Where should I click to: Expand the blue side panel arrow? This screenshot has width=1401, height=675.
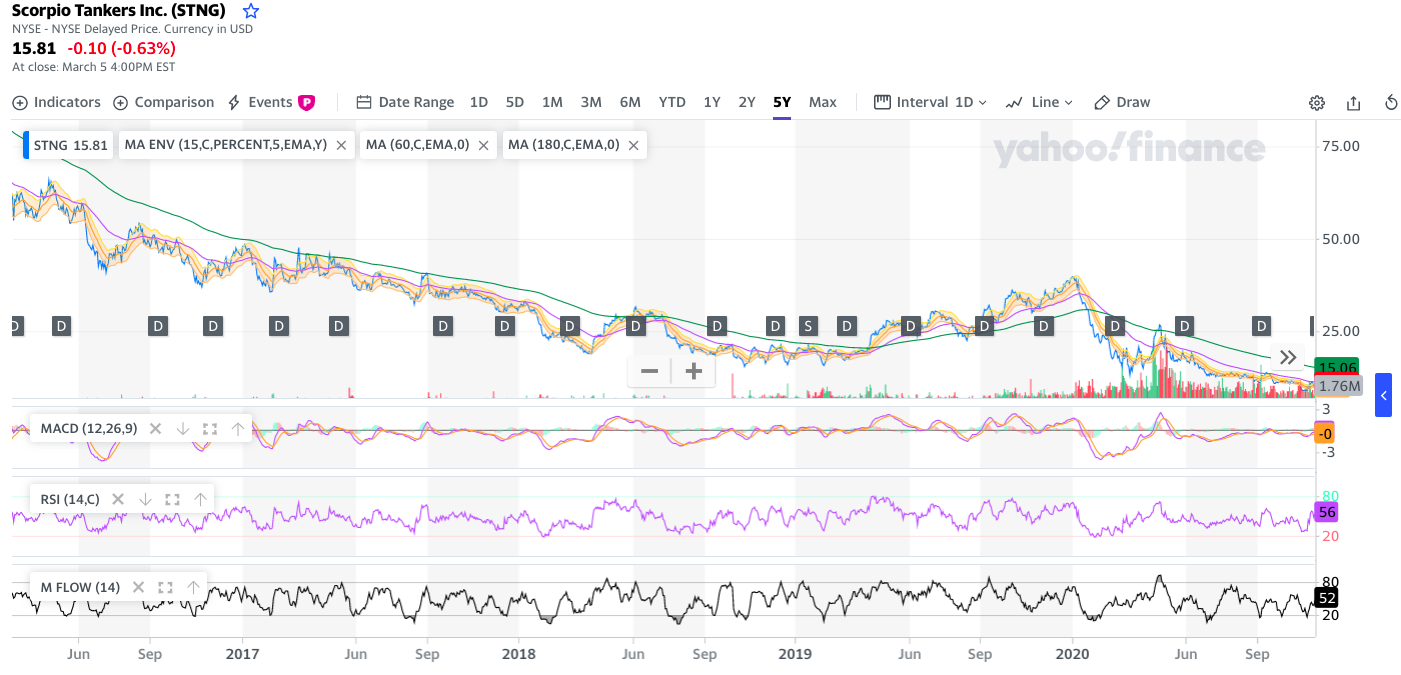(x=1383, y=395)
